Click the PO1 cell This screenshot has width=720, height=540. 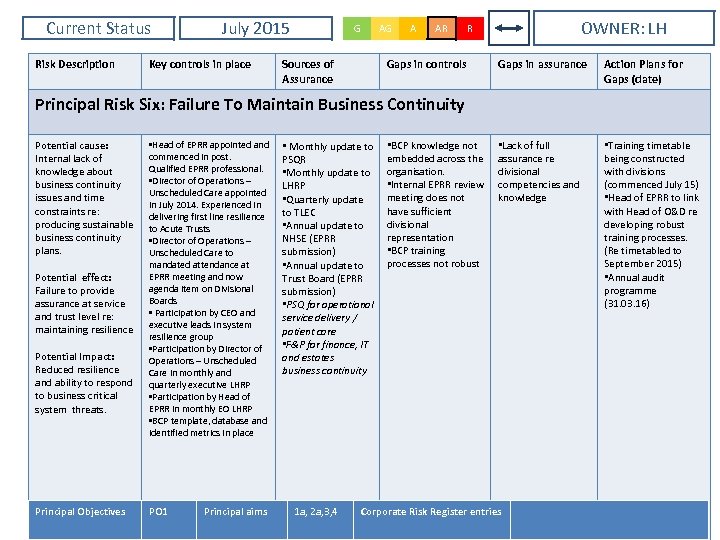[x=158, y=512]
